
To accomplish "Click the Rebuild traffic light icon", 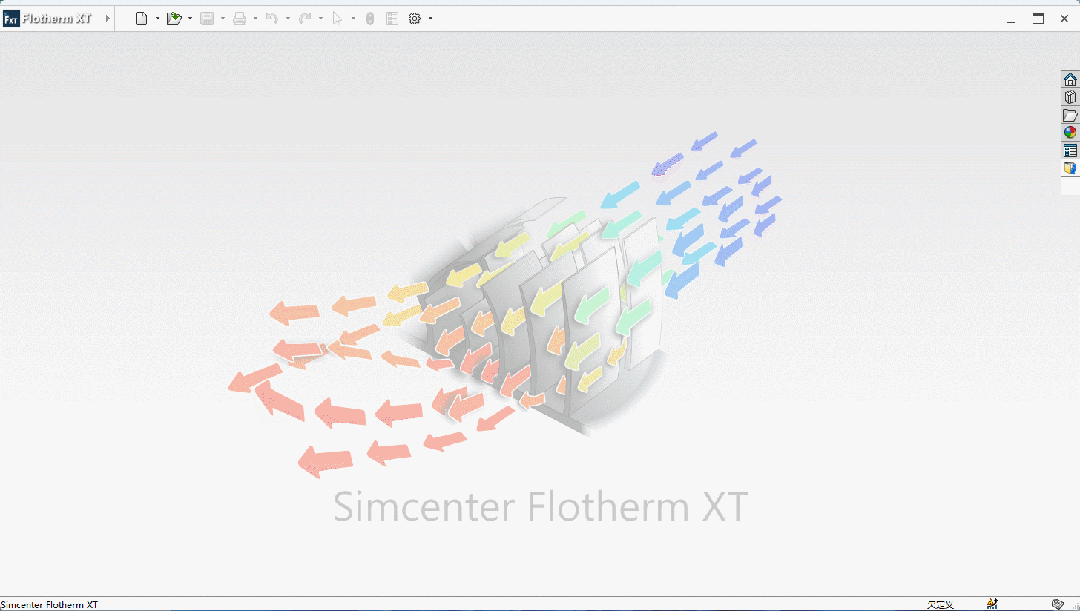I will (x=370, y=19).
